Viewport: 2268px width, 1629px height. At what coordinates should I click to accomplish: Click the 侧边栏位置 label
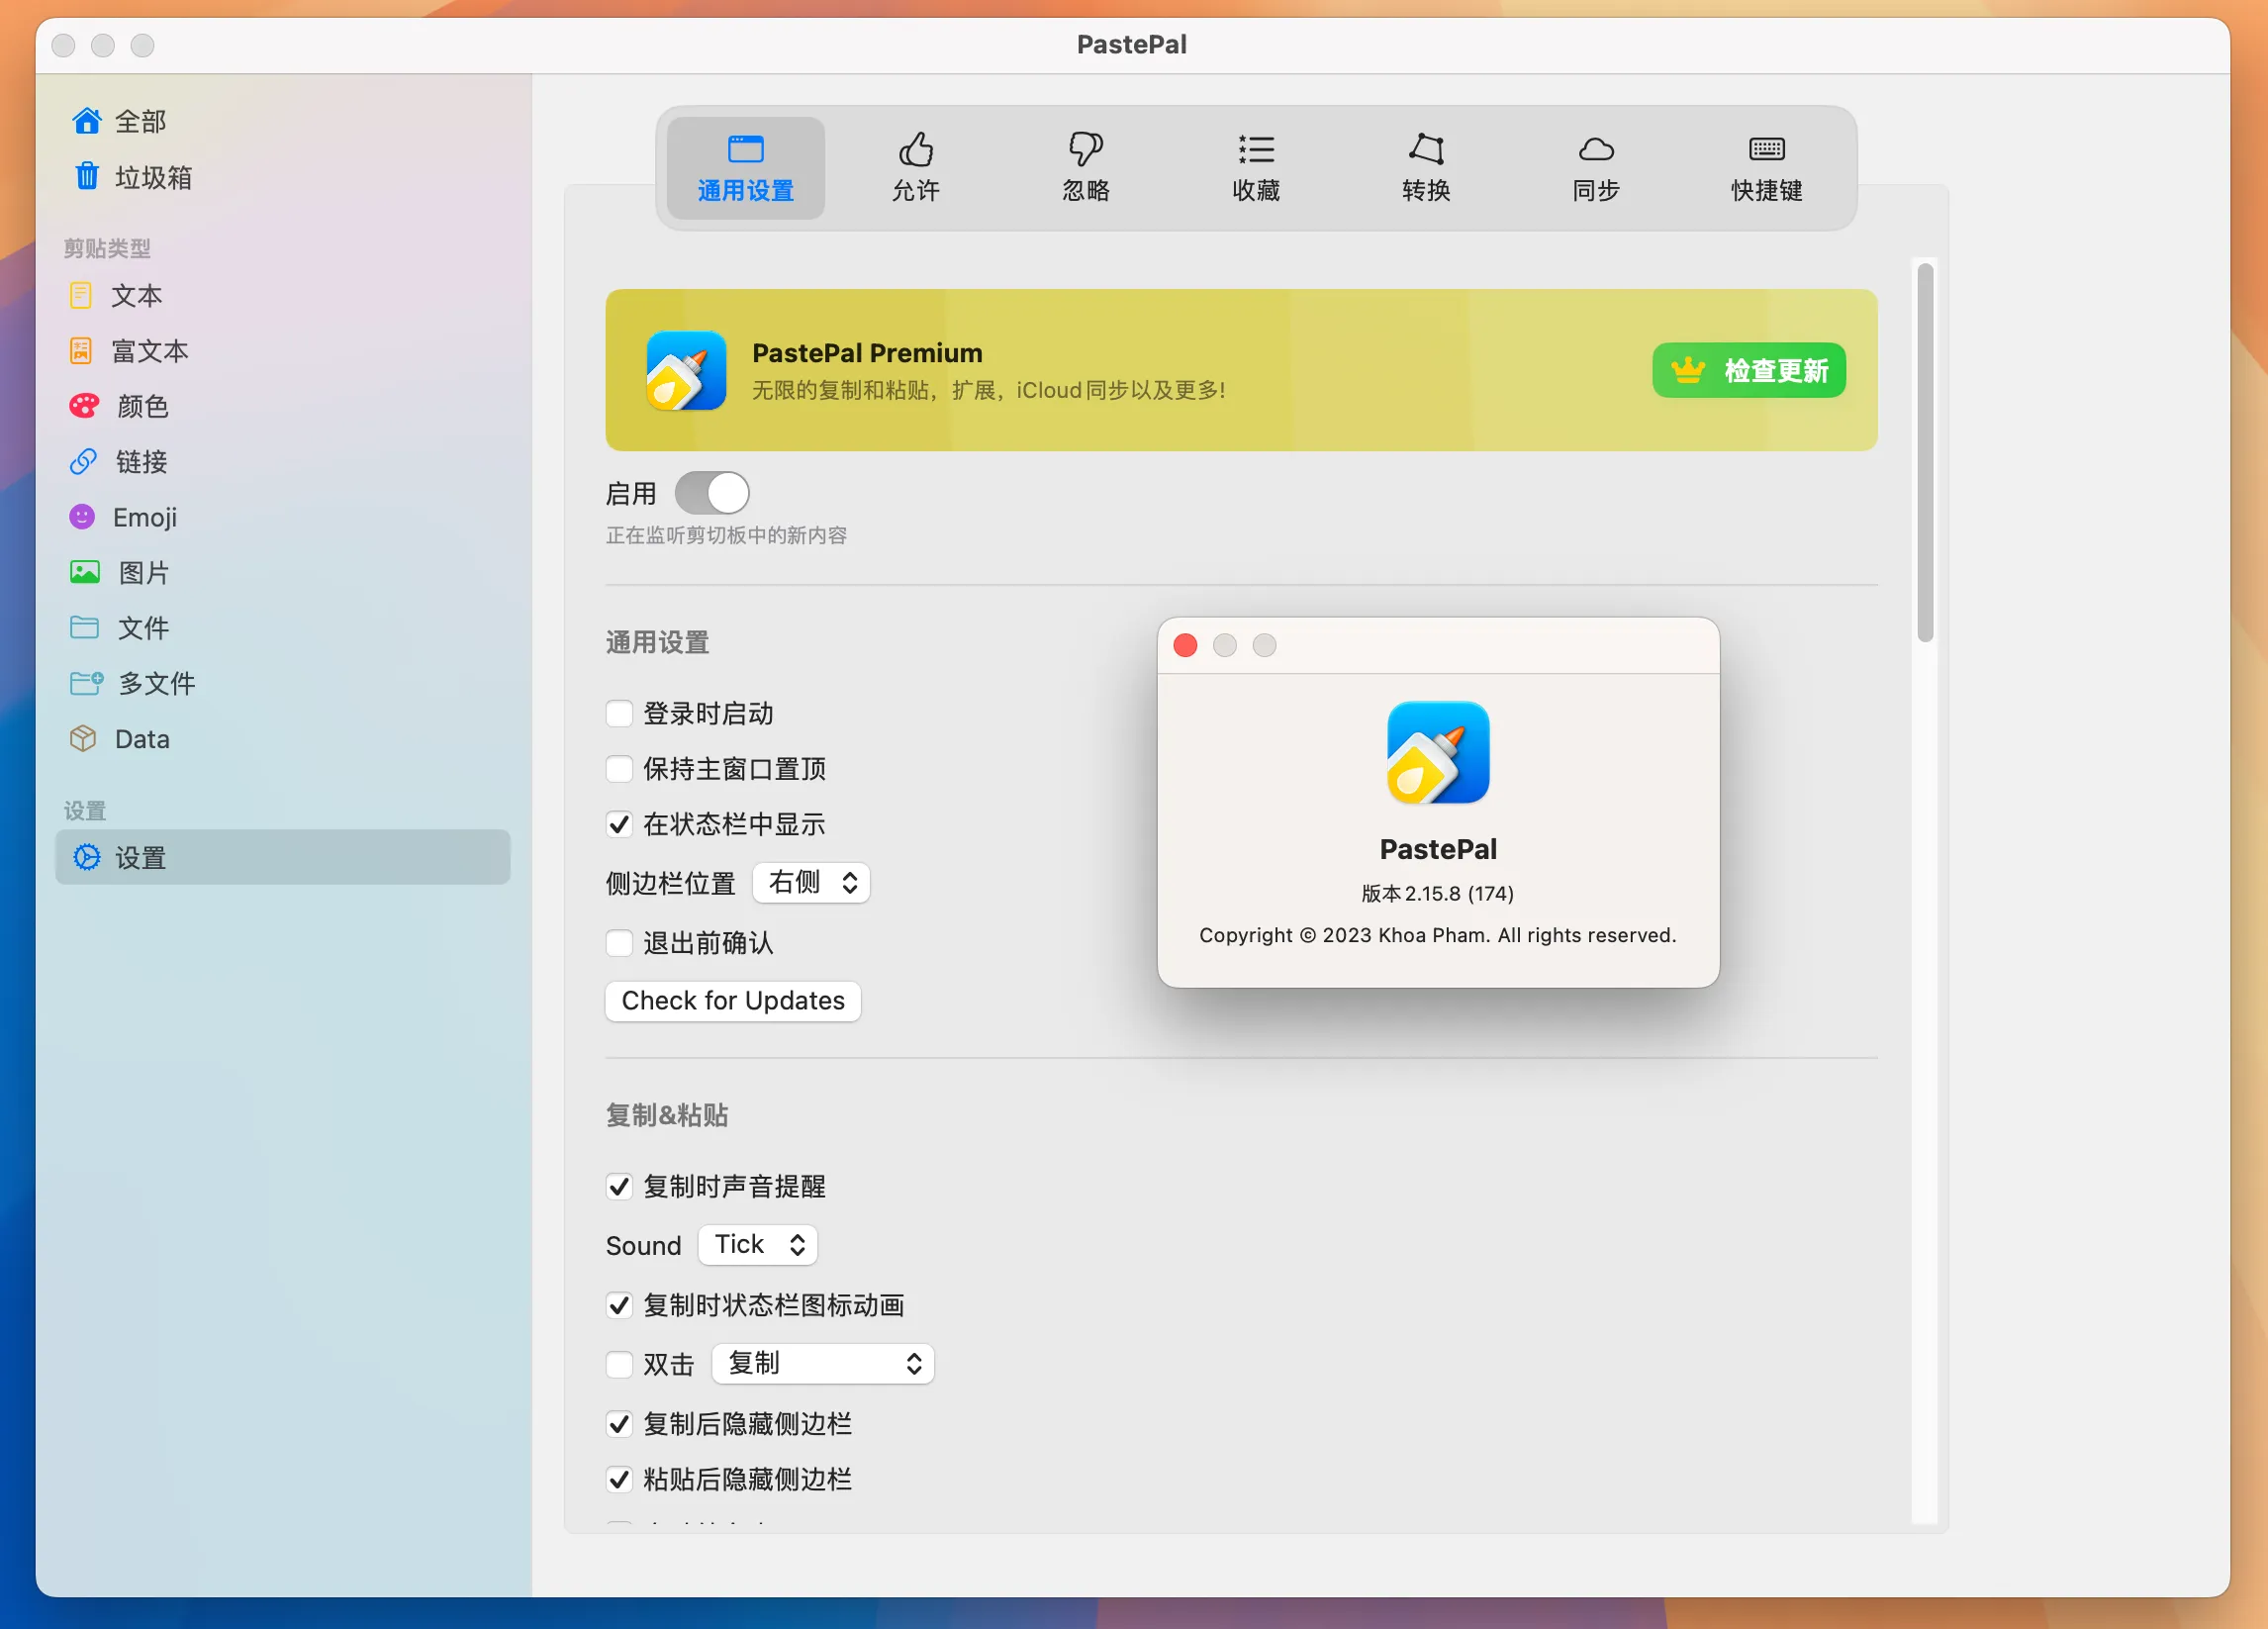(x=670, y=883)
